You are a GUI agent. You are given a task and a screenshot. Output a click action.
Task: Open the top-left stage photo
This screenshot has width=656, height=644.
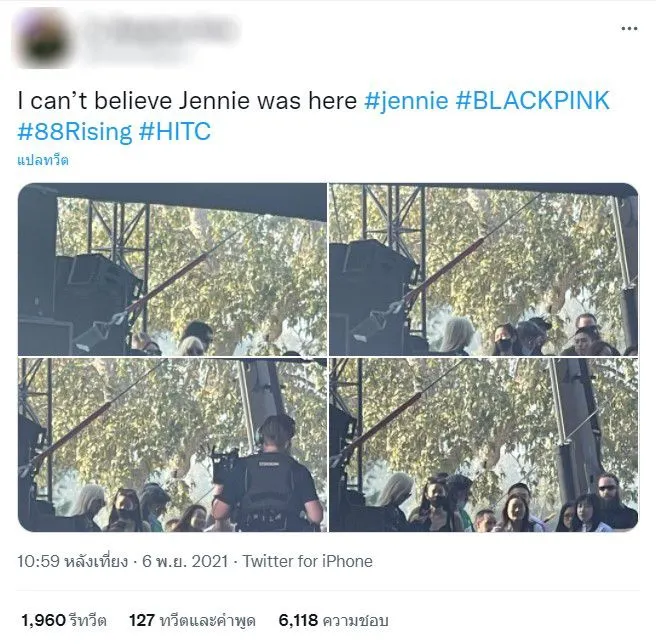click(172, 269)
